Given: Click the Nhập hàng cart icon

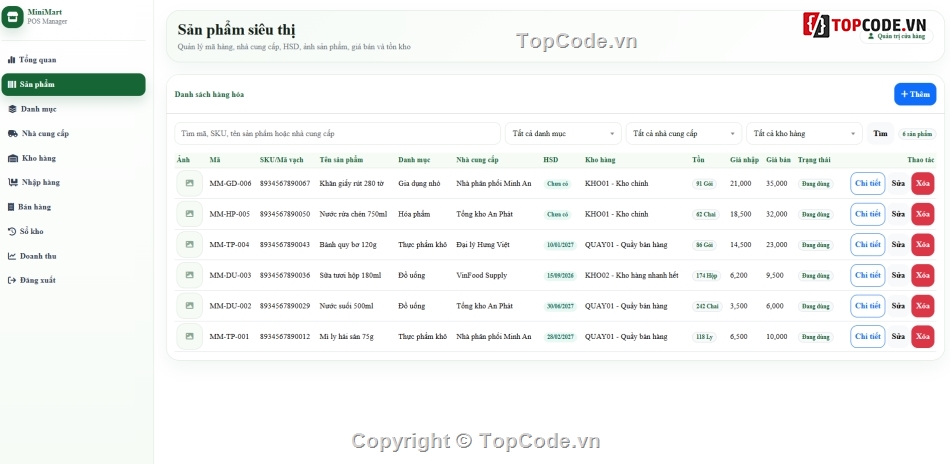Looking at the screenshot, I should 12,182.
